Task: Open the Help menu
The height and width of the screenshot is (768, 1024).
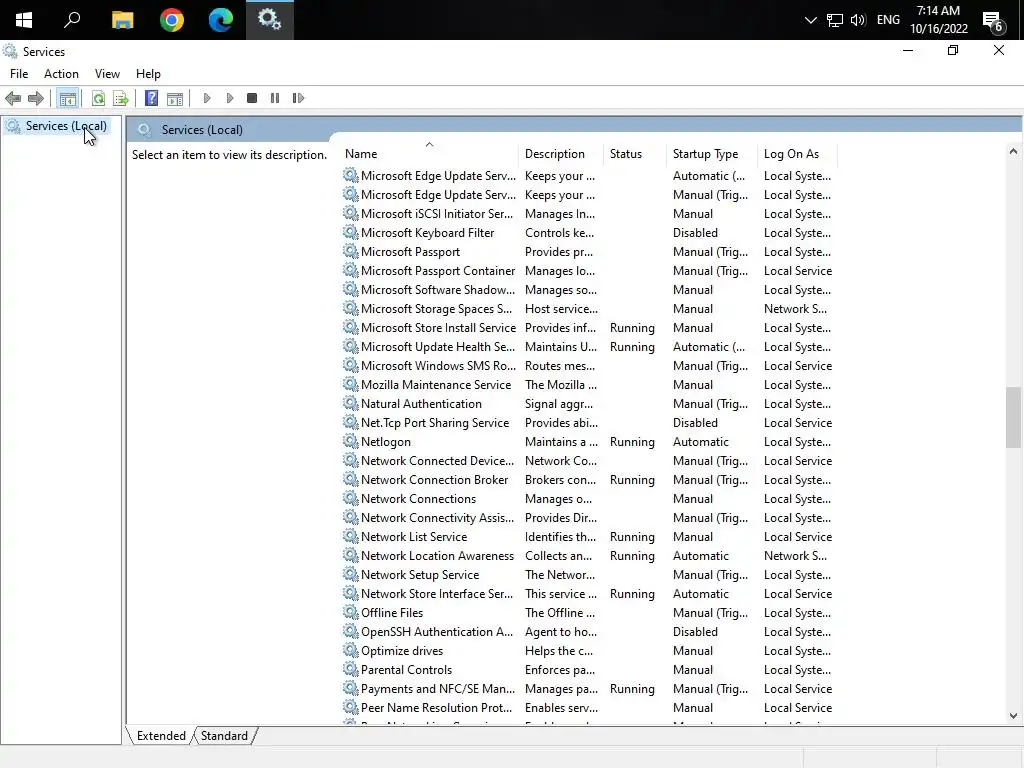Action: point(148,74)
